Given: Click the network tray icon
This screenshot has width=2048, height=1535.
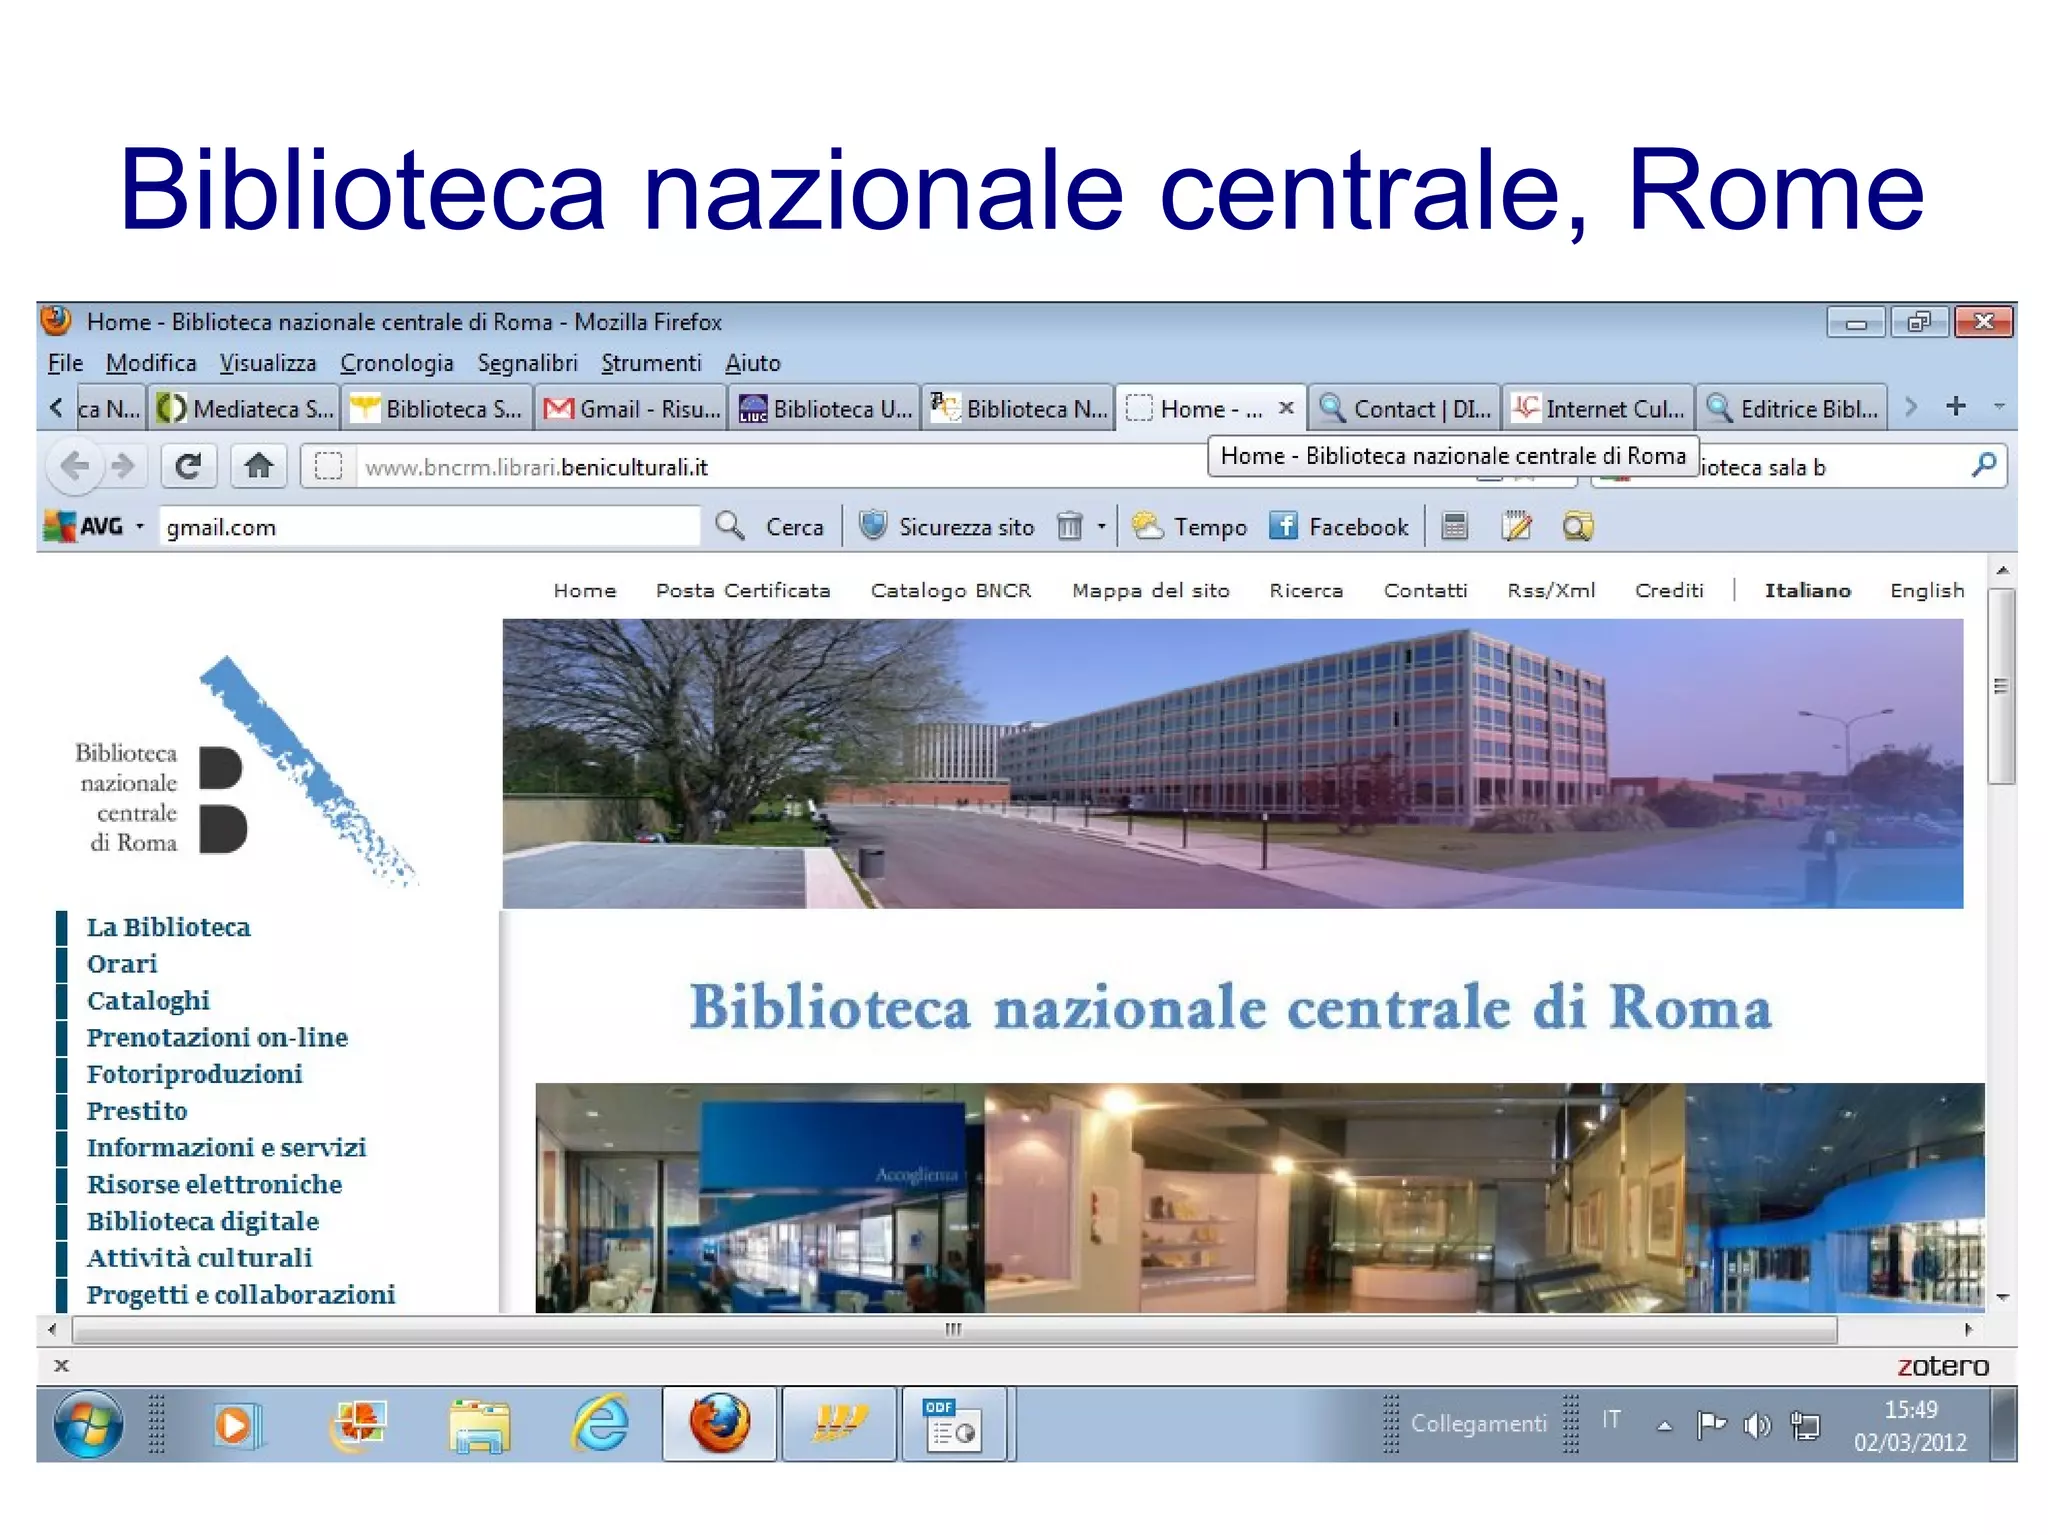Looking at the screenshot, I should [x=1805, y=1424].
